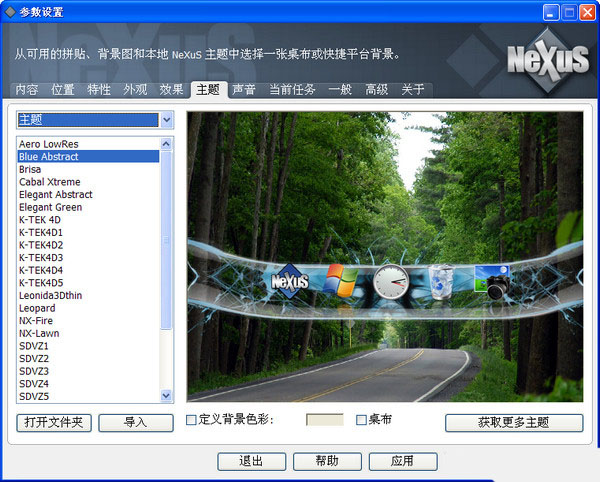The image size is (600, 482).
Task: Click the diamond icon in the title bar
Action: coord(10,12)
